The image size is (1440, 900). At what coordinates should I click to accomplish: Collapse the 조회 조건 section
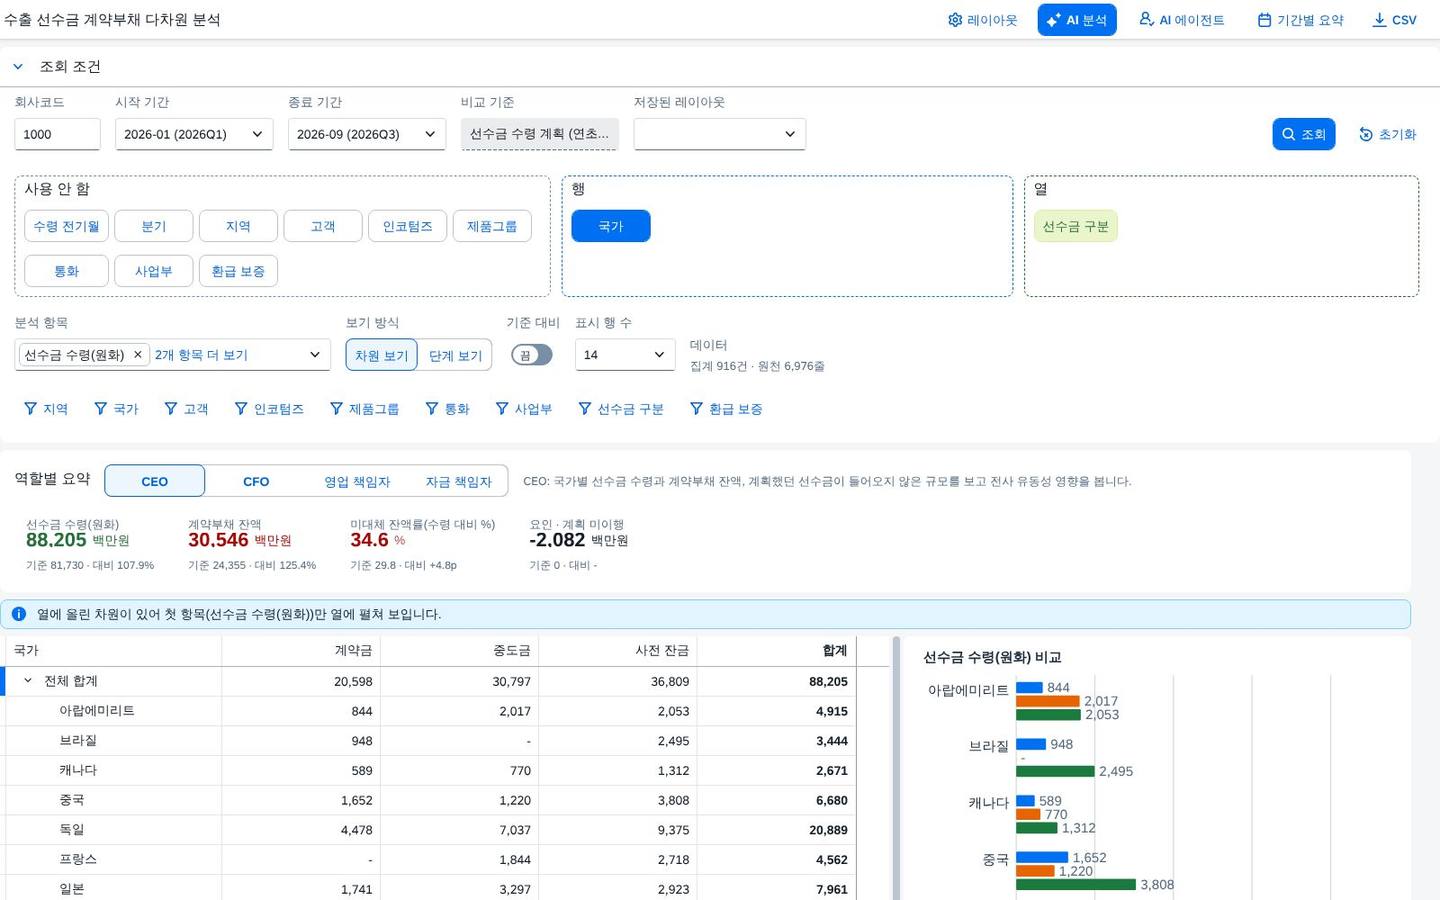point(18,67)
